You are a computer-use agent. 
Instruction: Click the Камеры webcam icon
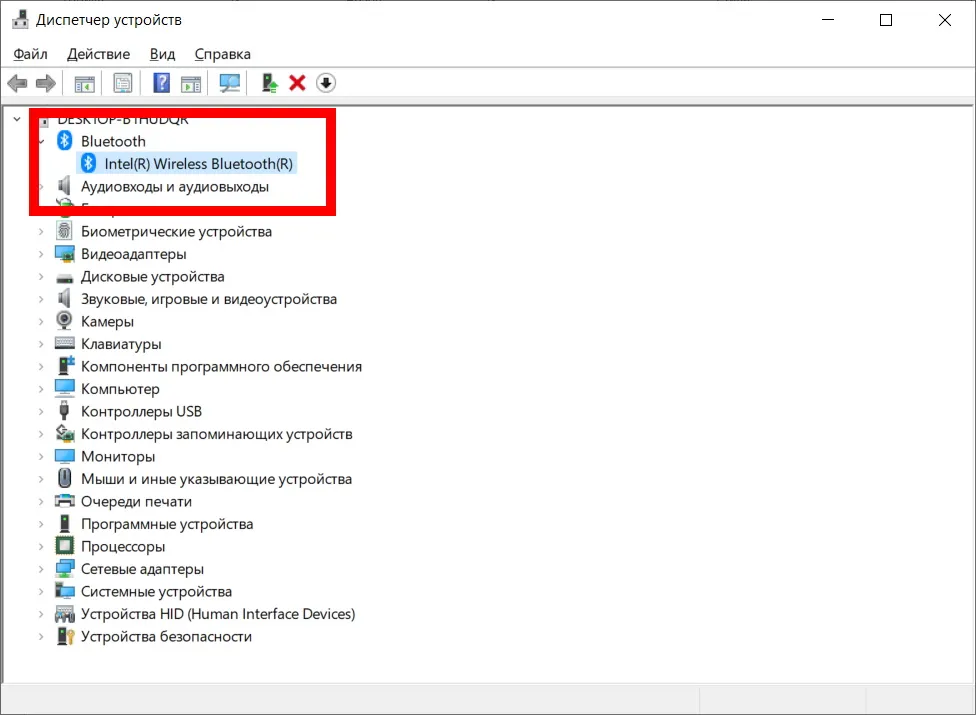[x=64, y=321]
